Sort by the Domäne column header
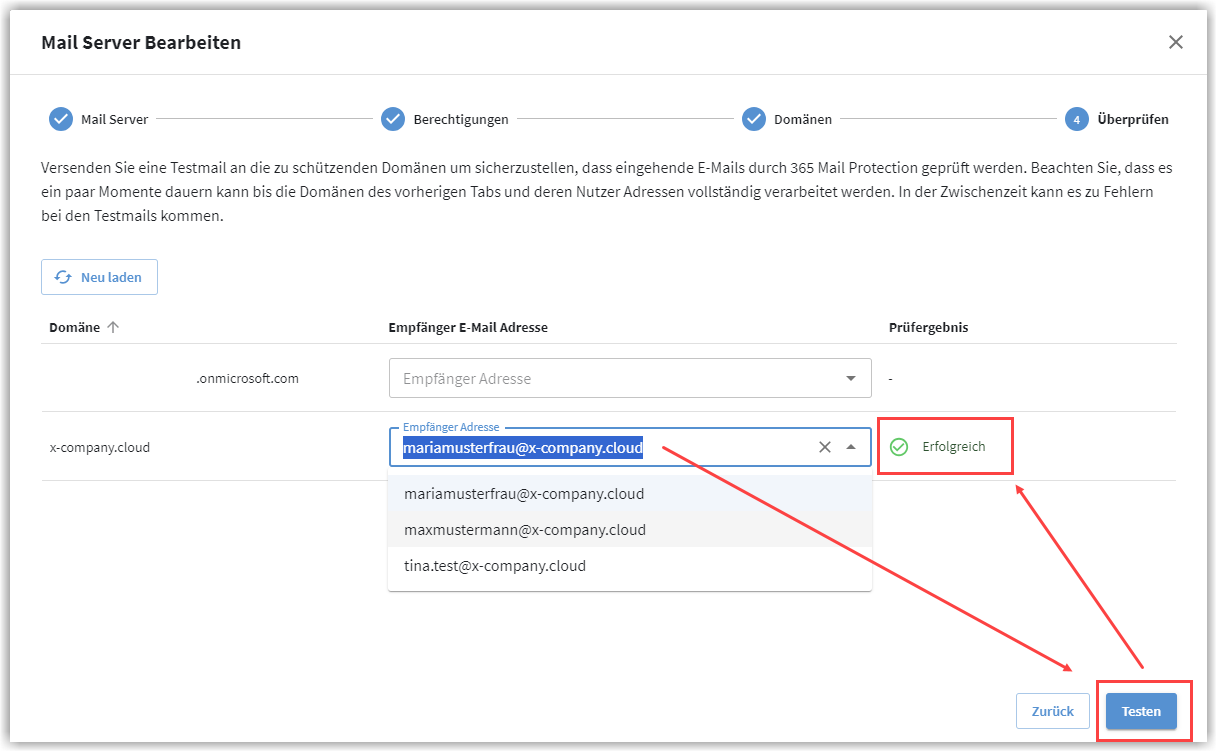This screenshot has height=752, width=1217. [x=75, y=327]
